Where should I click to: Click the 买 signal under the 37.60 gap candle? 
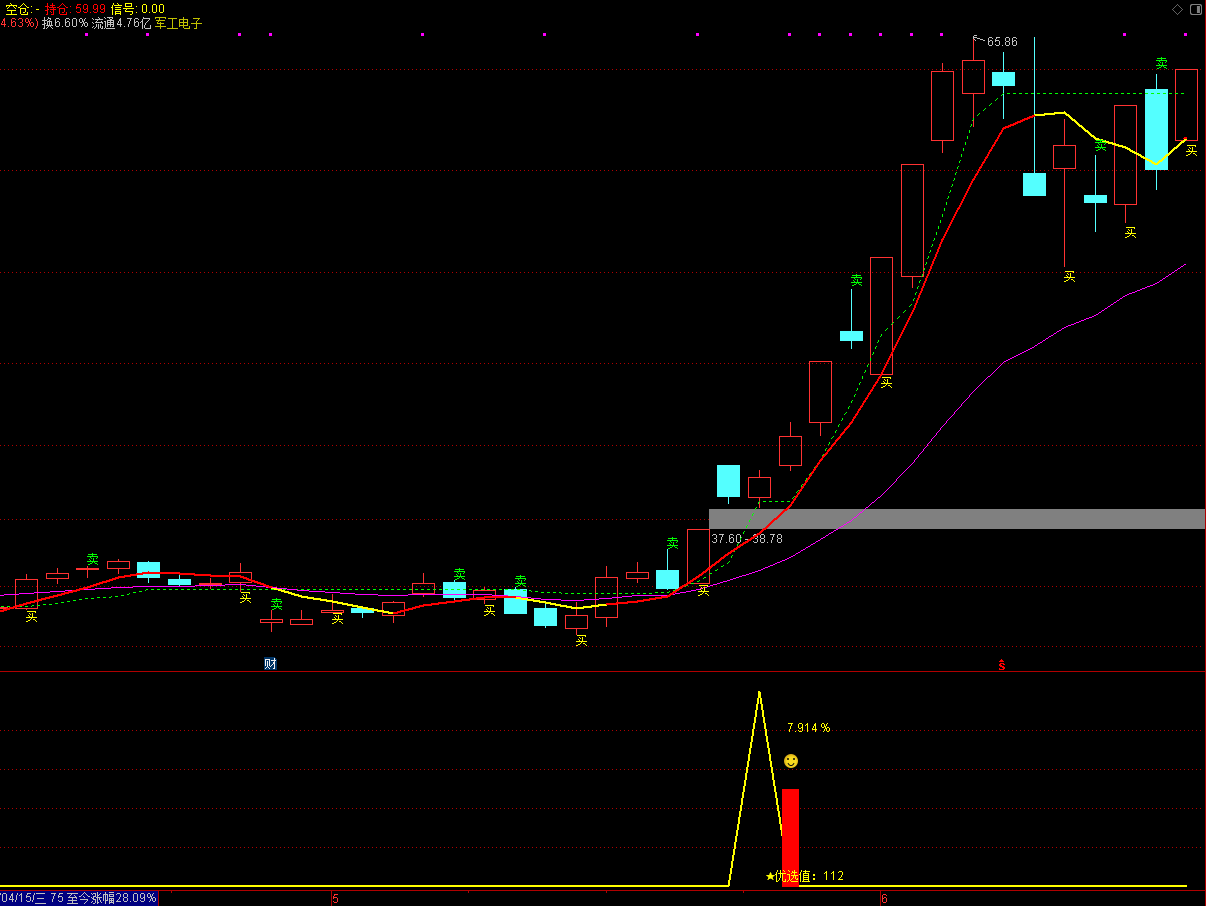coord(703,591)
